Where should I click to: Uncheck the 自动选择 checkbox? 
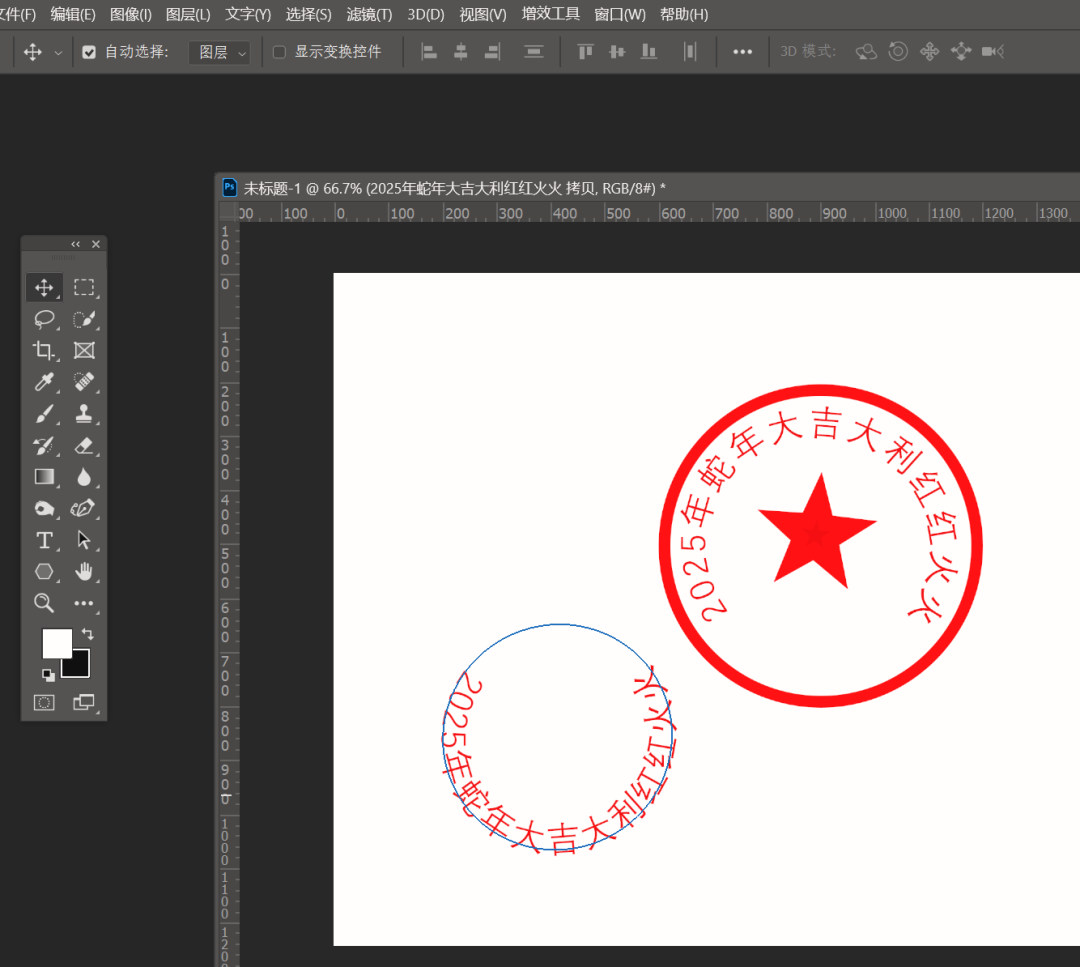[89, 52]
